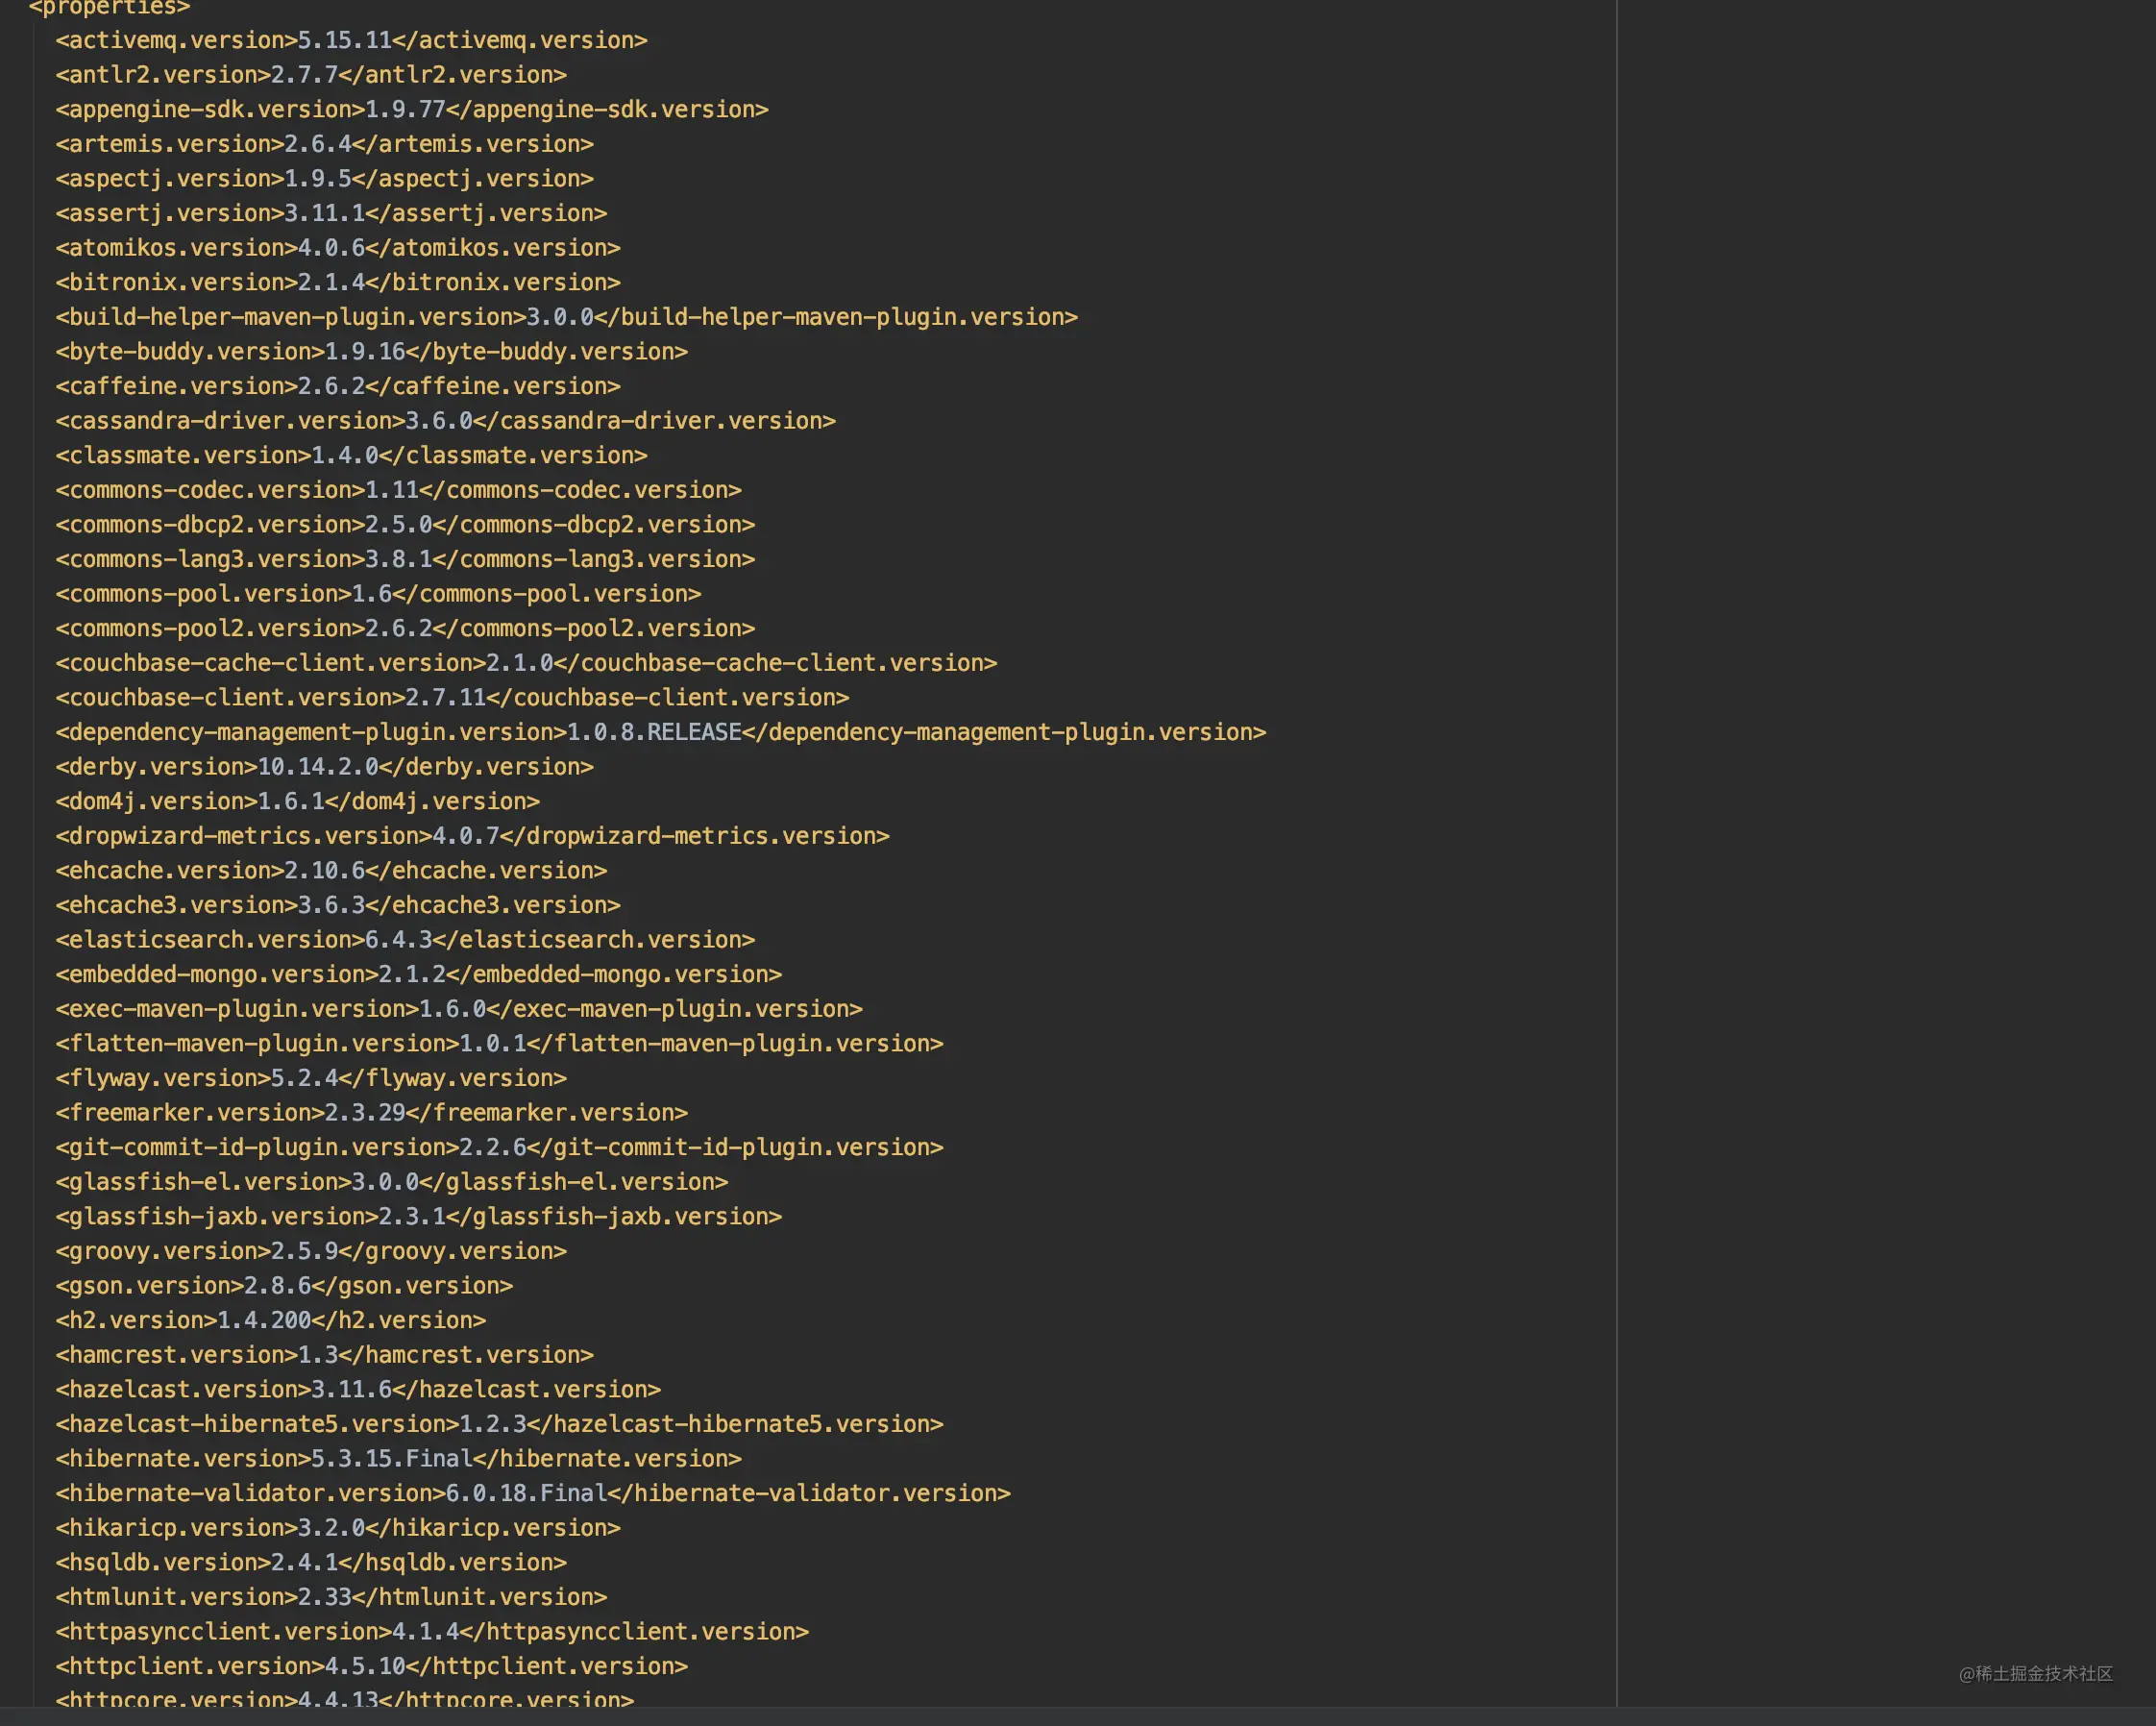Select the classmate.version 1.4.0 line

click(351, 455)
